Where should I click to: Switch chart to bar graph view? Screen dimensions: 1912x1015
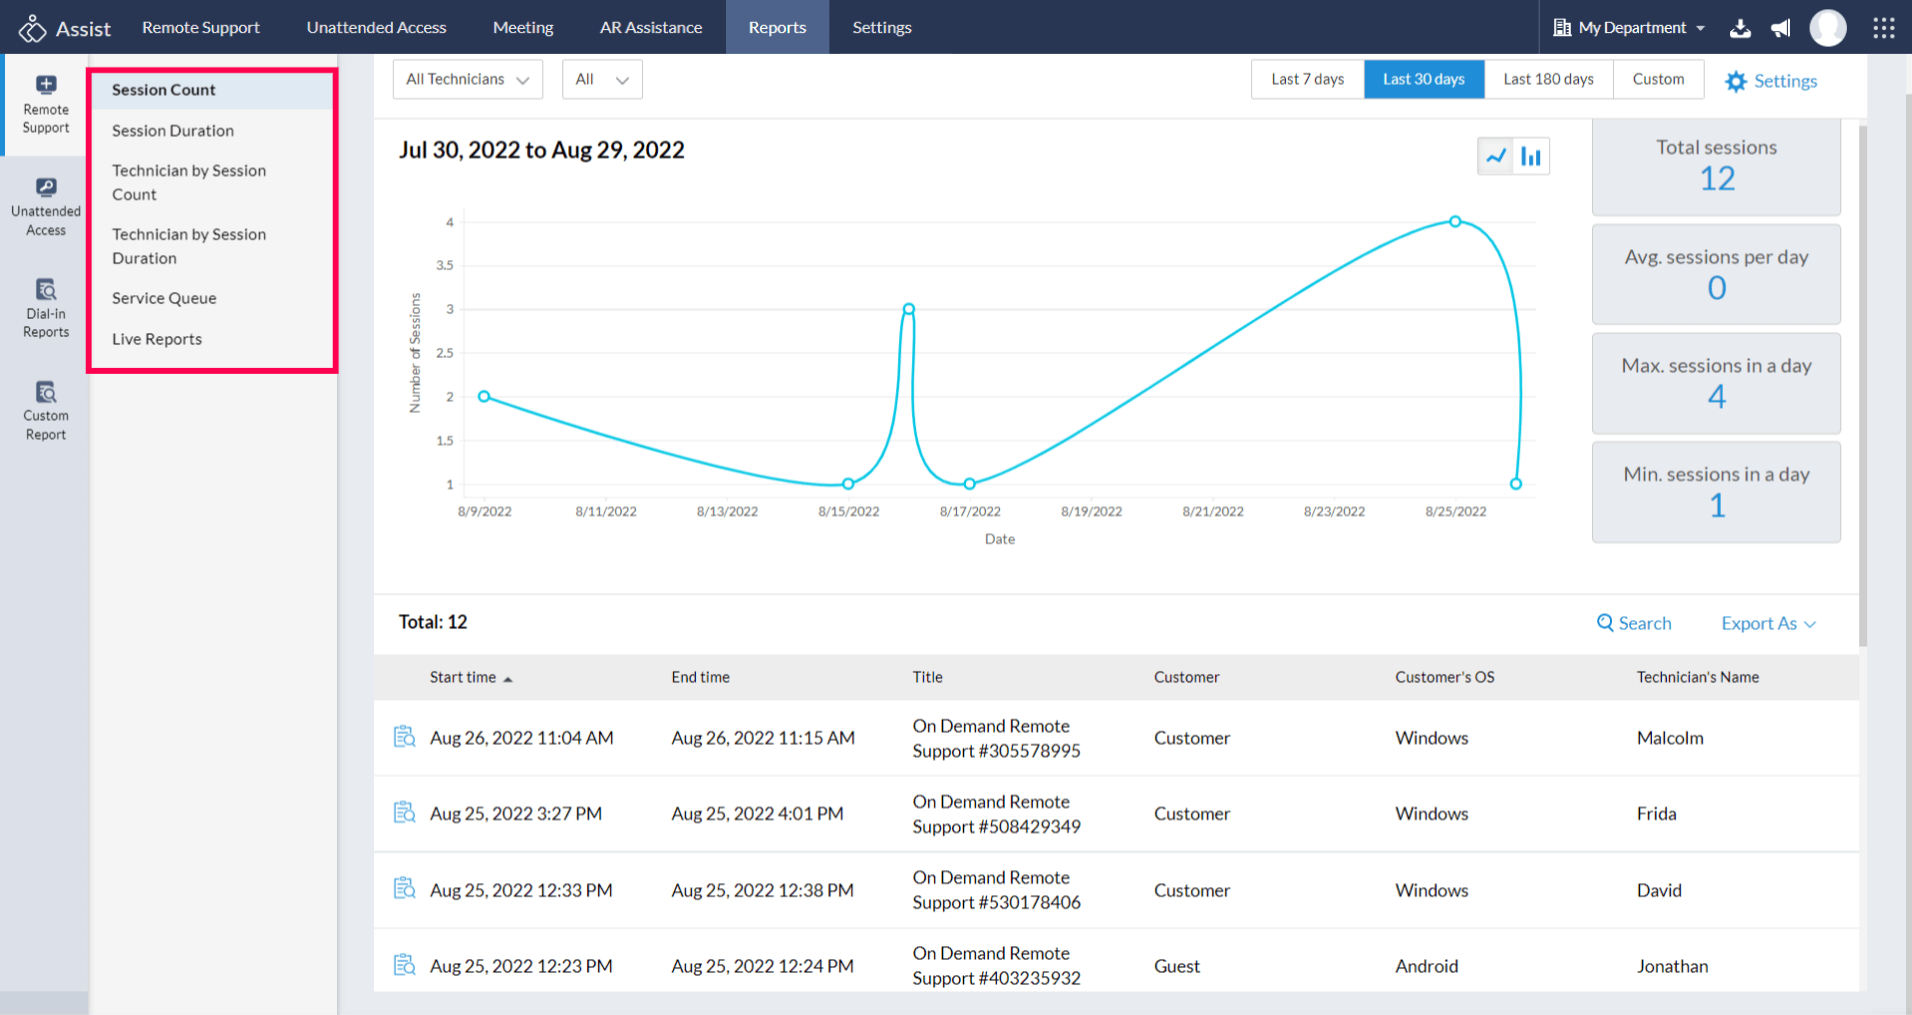[x=1531, y=156]
